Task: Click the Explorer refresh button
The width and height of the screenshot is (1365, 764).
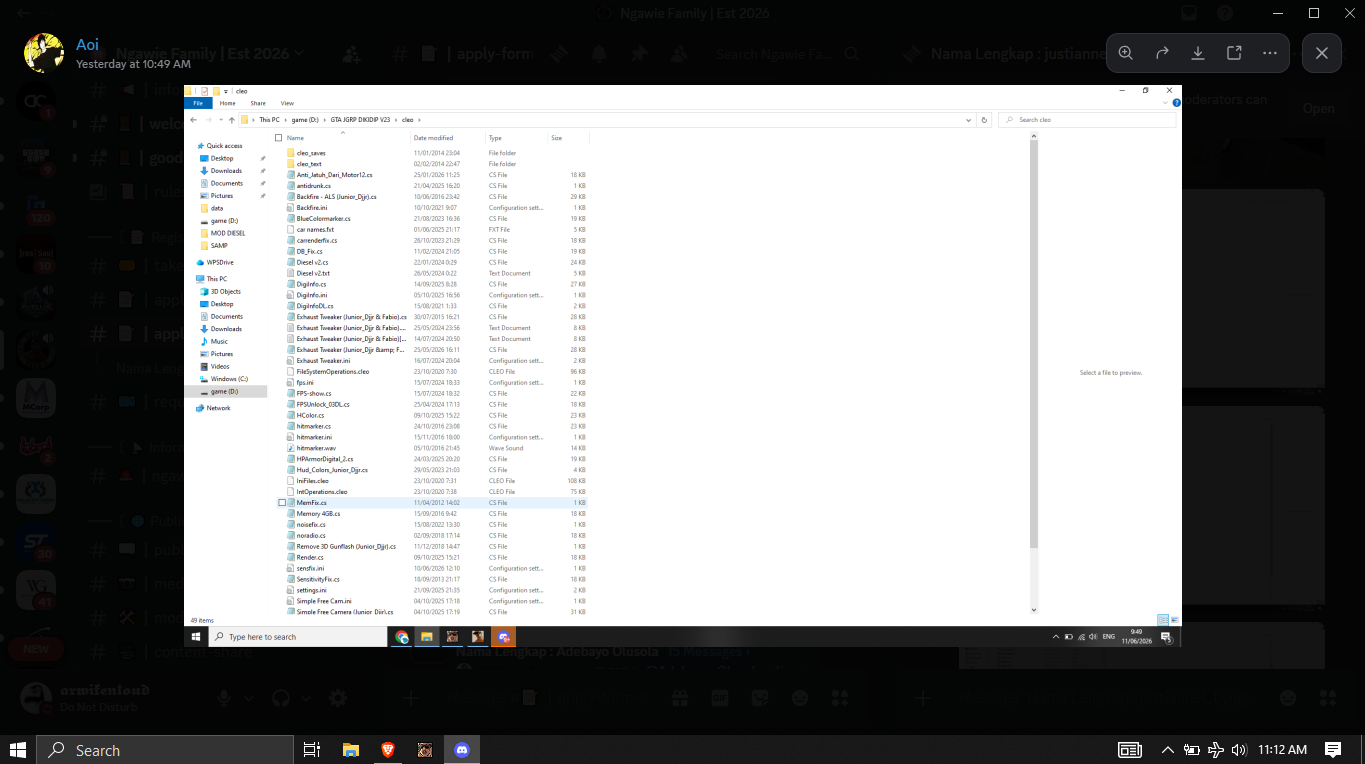Action: [x=985, y=120]
